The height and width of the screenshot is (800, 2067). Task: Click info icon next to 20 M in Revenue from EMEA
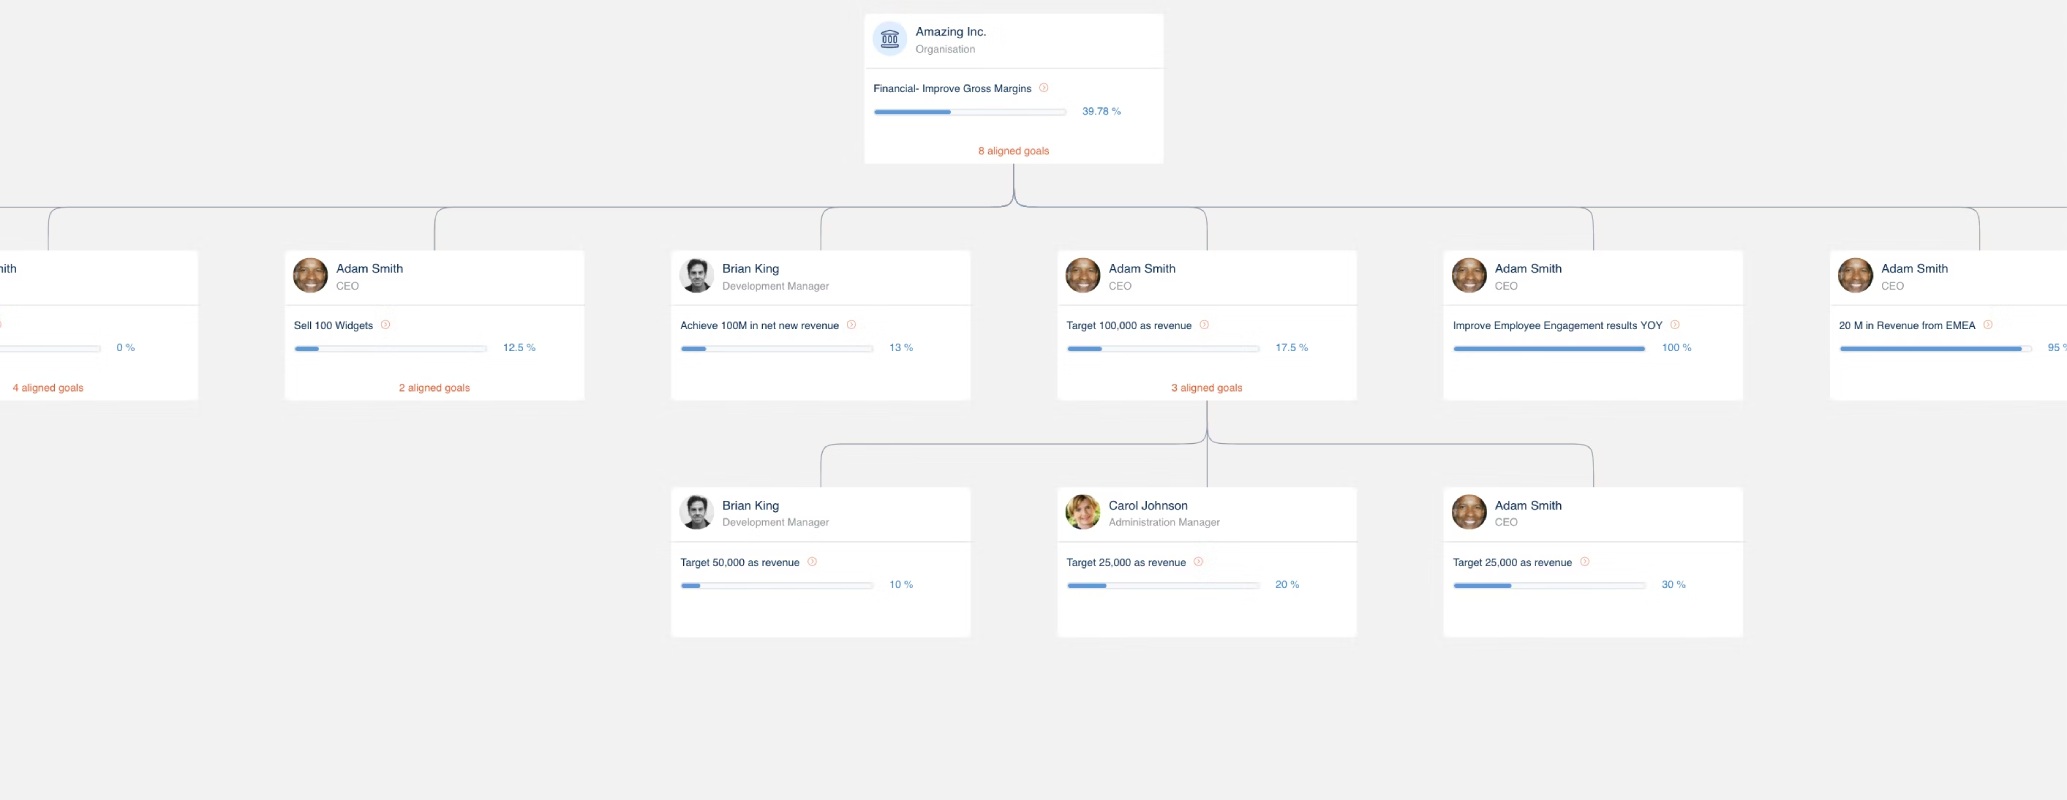1988,325
